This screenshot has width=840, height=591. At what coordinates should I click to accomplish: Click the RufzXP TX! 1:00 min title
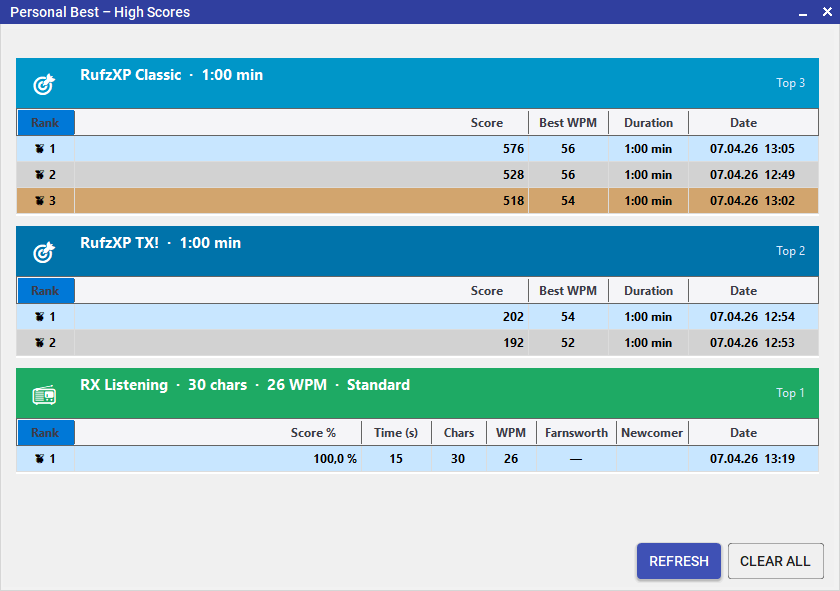coord(161,243)
